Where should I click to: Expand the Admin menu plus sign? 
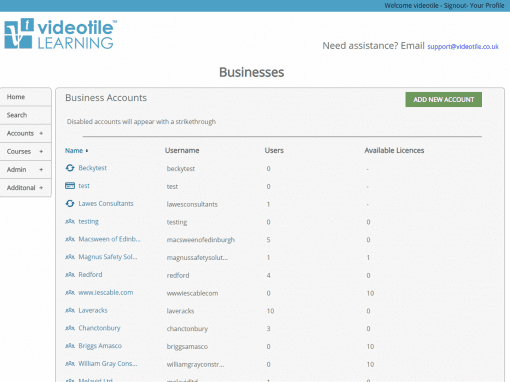pyautogui.click(x=41, y=169)
